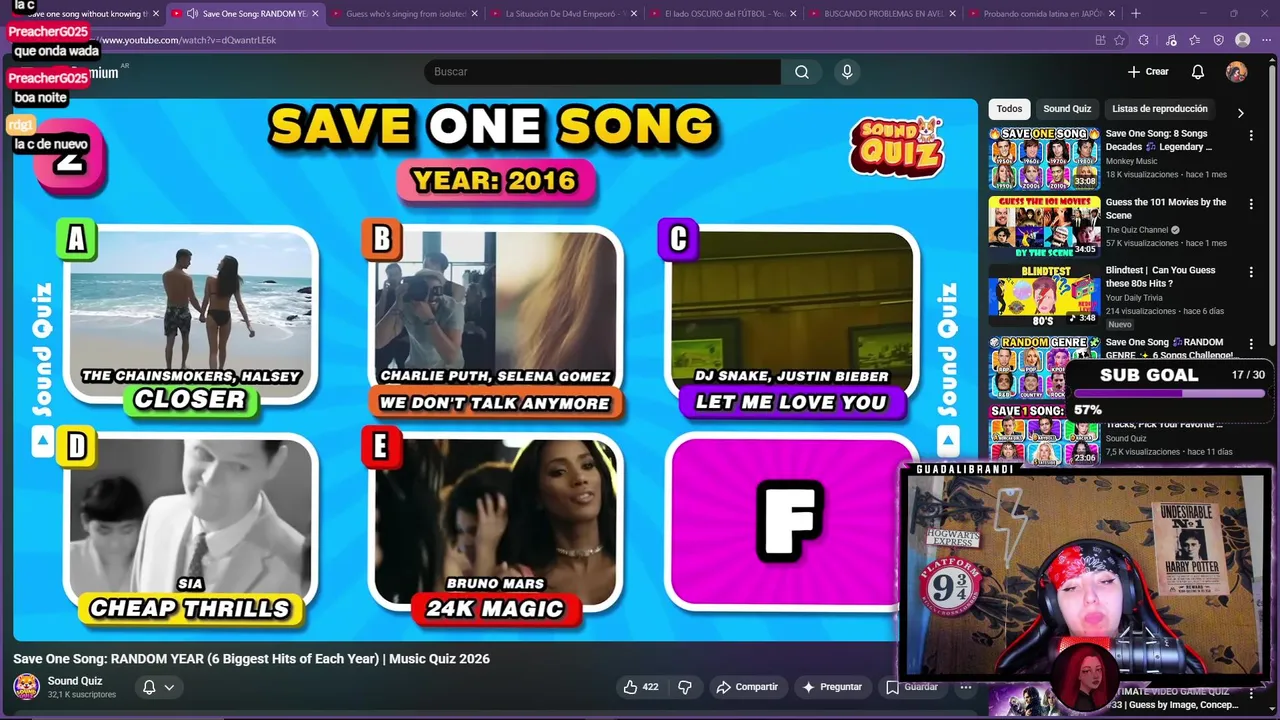
Task: Open Guess the 101 Movies thumbnail
Action: tap(1044, 226)
